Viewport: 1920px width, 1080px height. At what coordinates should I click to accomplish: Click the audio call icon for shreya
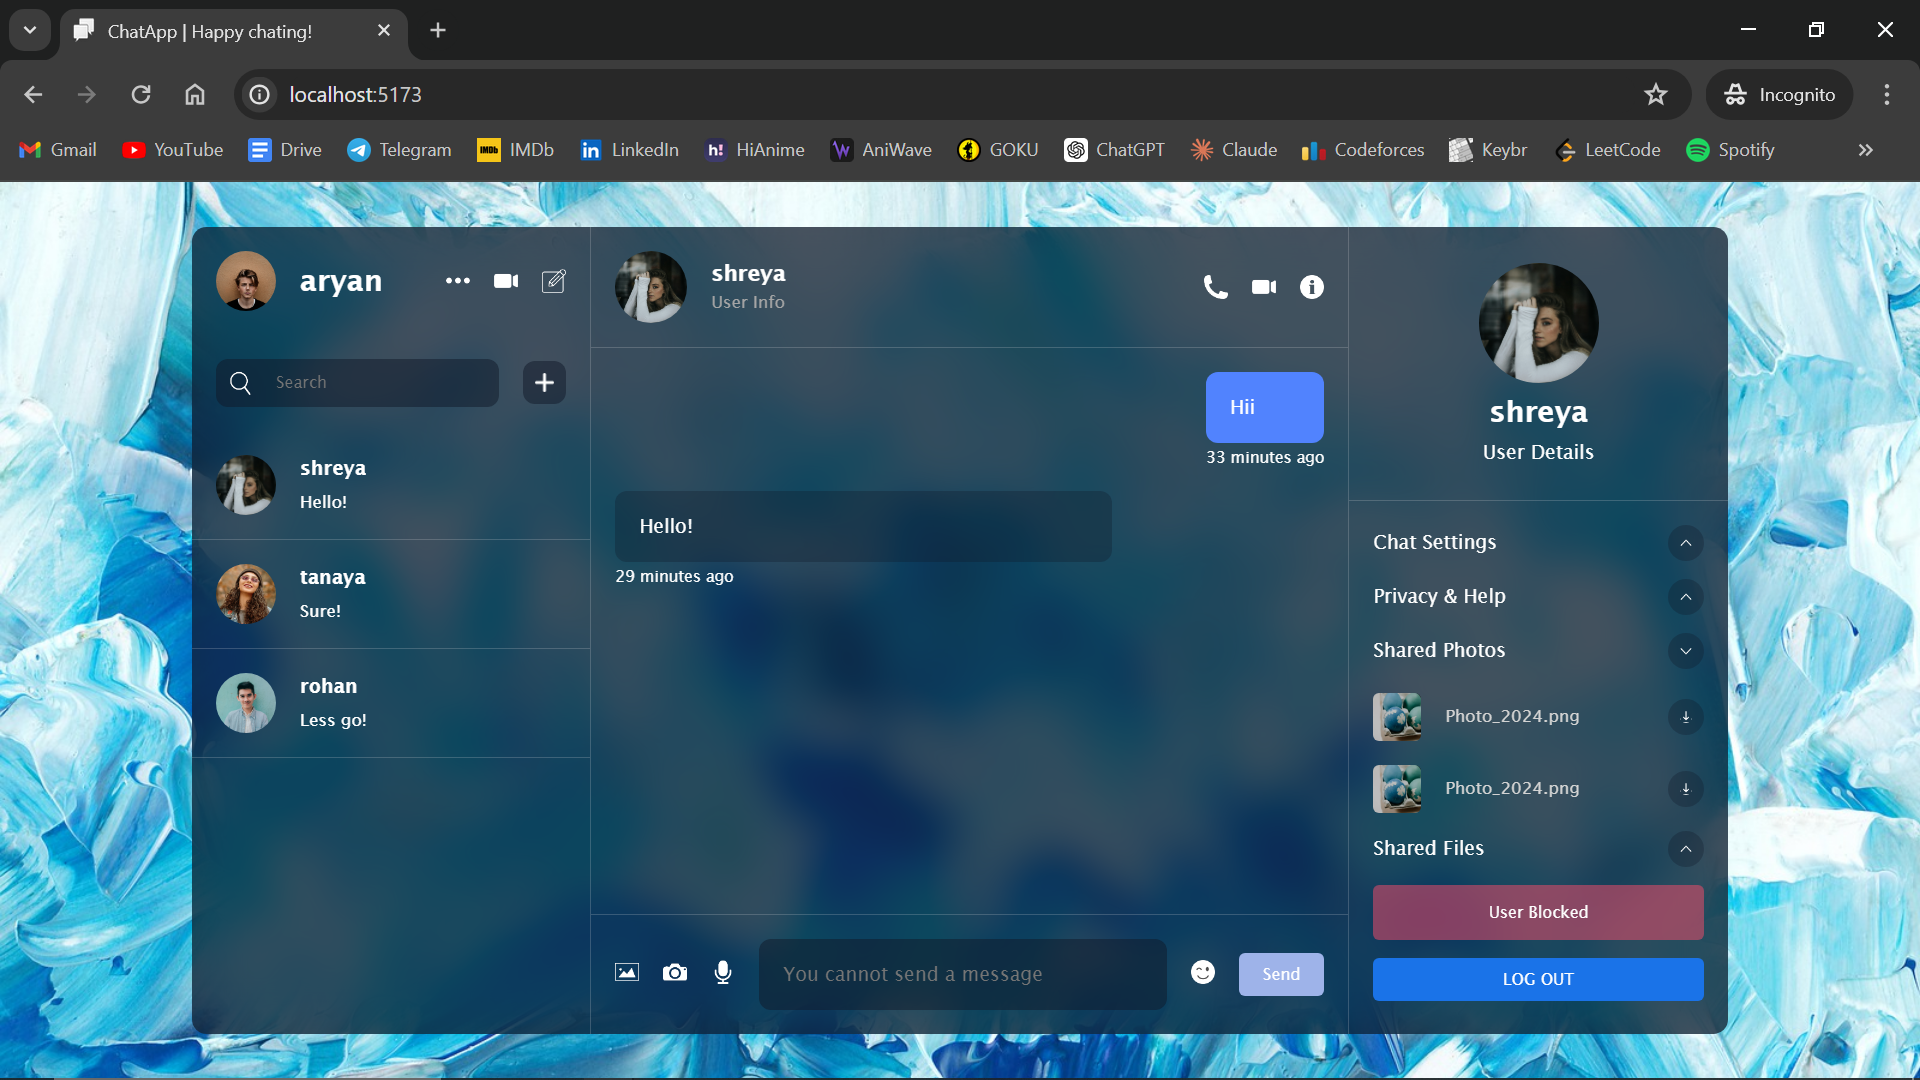pyautogui.click(x=1215, y=286)
